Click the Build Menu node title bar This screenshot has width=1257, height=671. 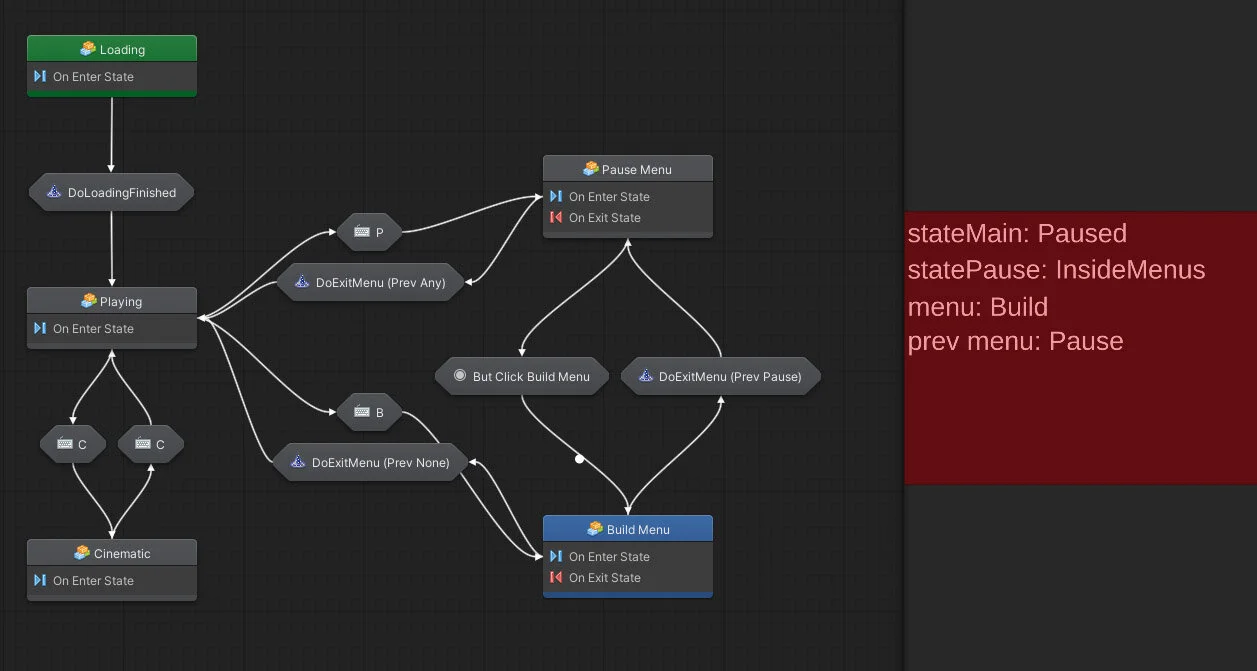(x=627, y=528)
